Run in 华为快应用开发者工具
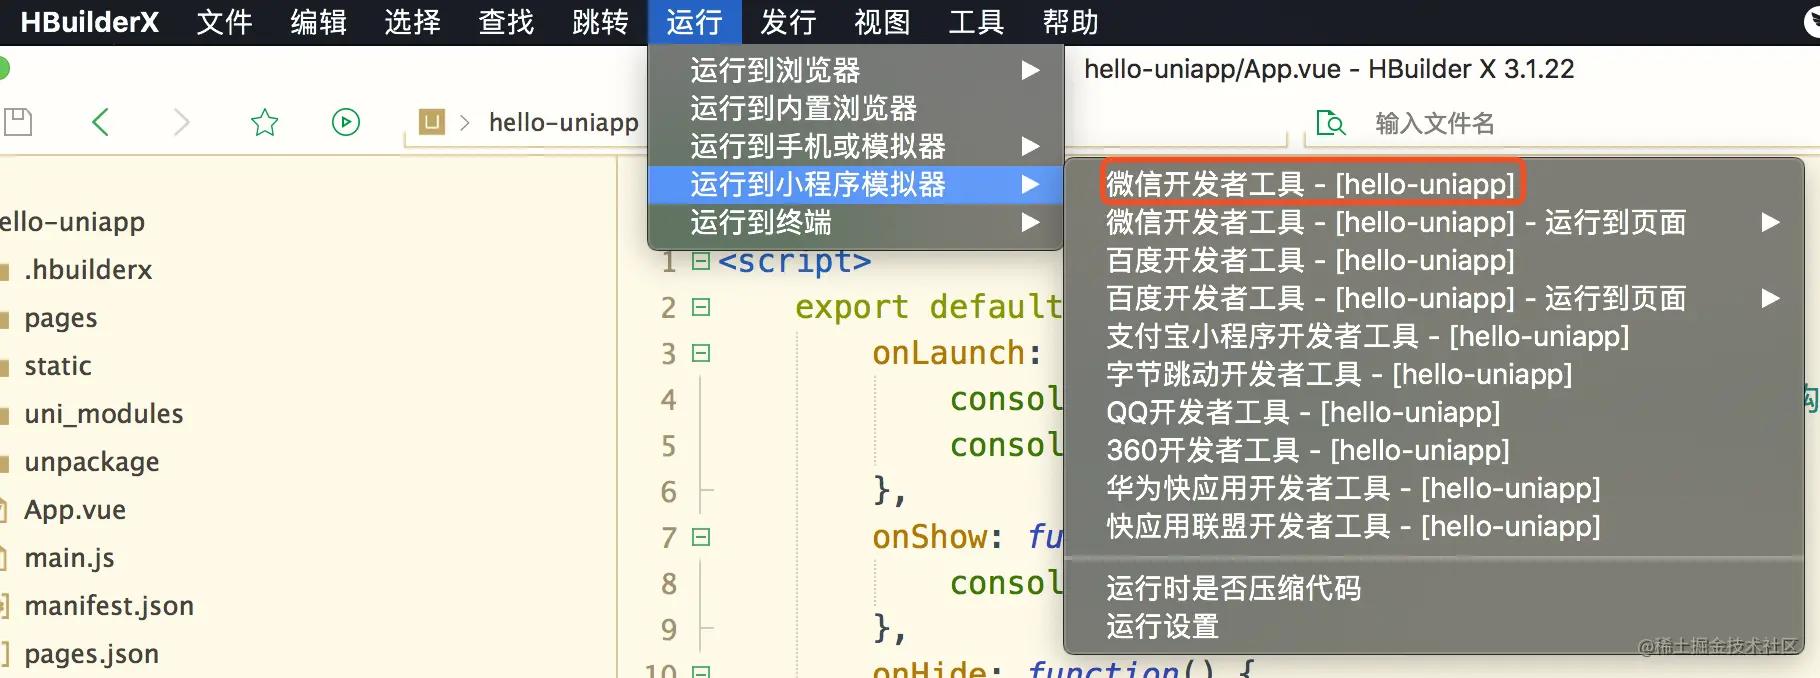This screenshot has height=678, width=1820. (x=1434, y=488)
